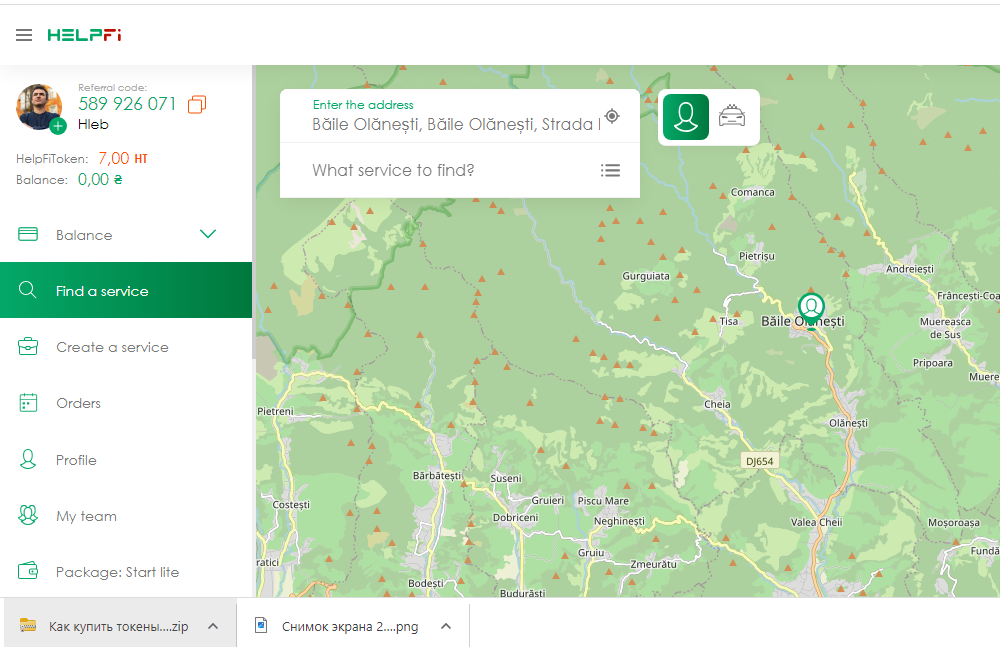This screenshot has width=1000, height=647.
Task: Expand the Balance section chevron
Action: pyautogui.click(x=208, y=235)
